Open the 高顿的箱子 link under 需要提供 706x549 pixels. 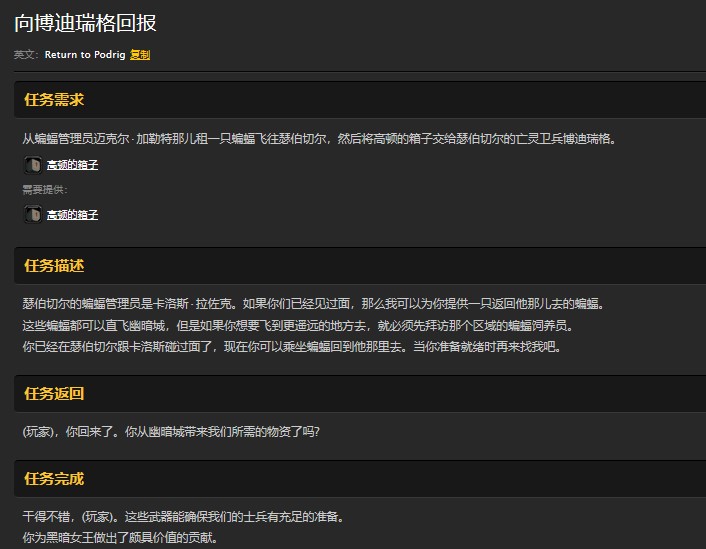(73, 214)
